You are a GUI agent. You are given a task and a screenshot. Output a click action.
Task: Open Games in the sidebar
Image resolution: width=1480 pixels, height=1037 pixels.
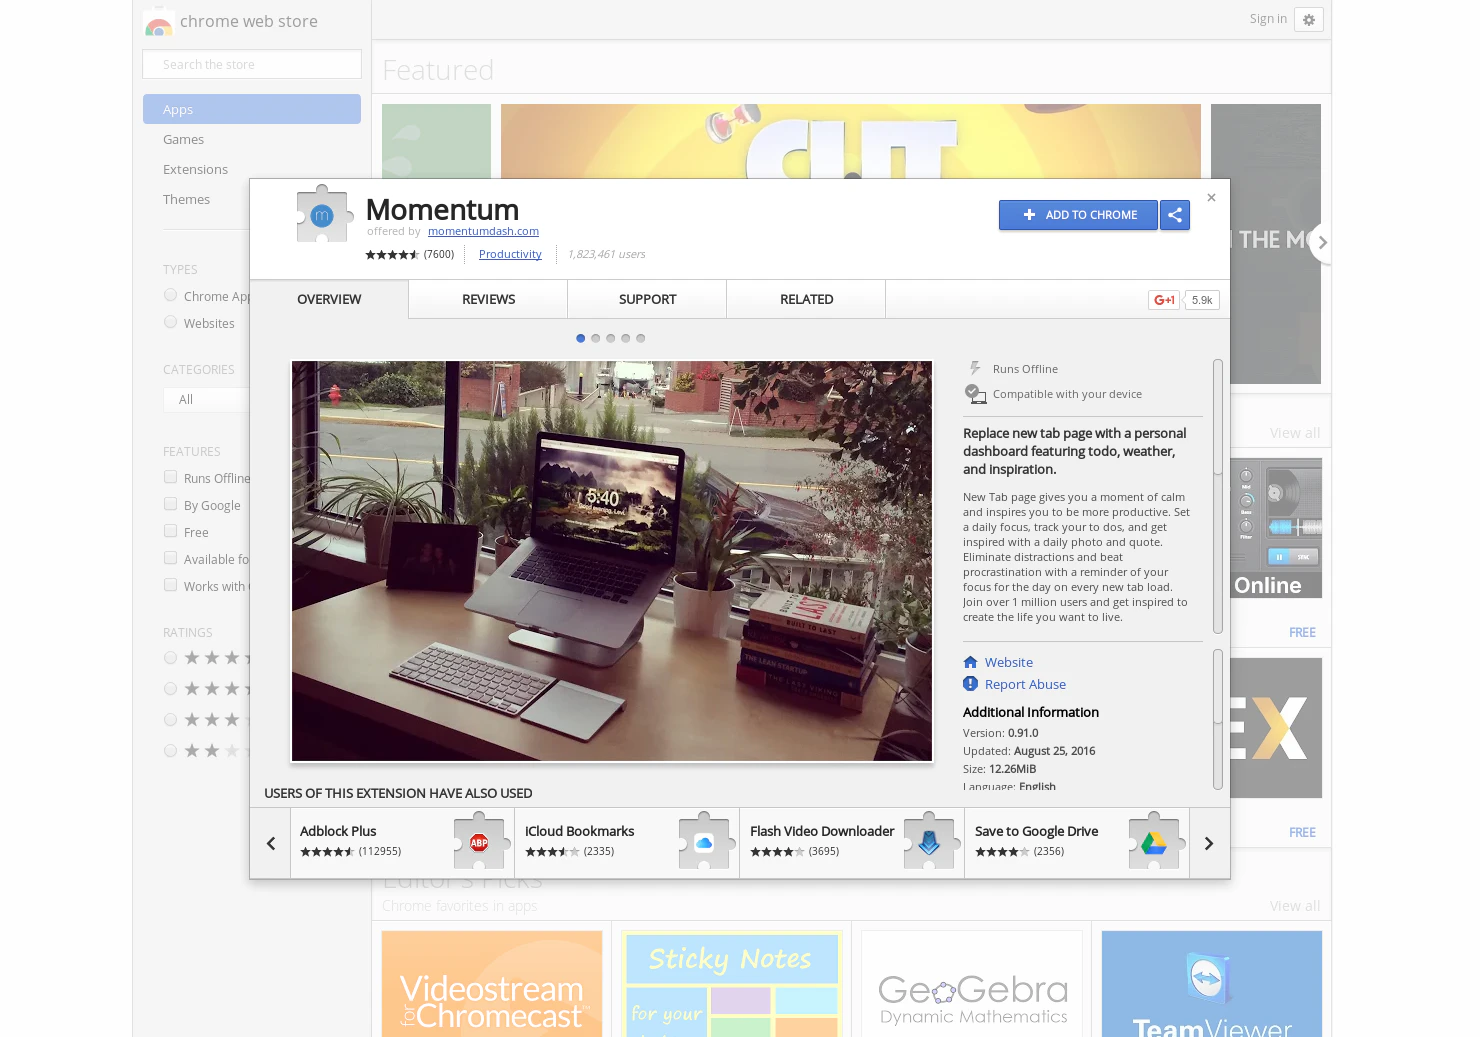183,139
